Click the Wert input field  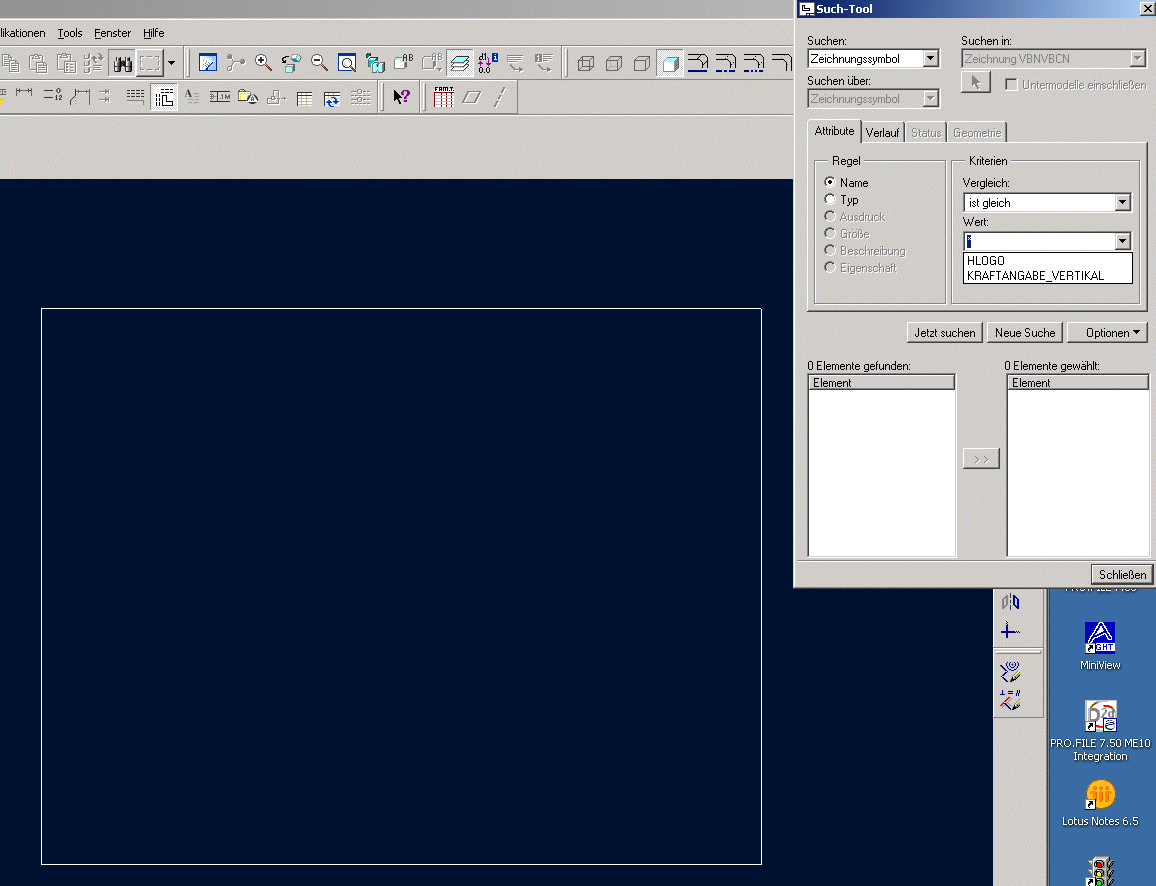1040,241
